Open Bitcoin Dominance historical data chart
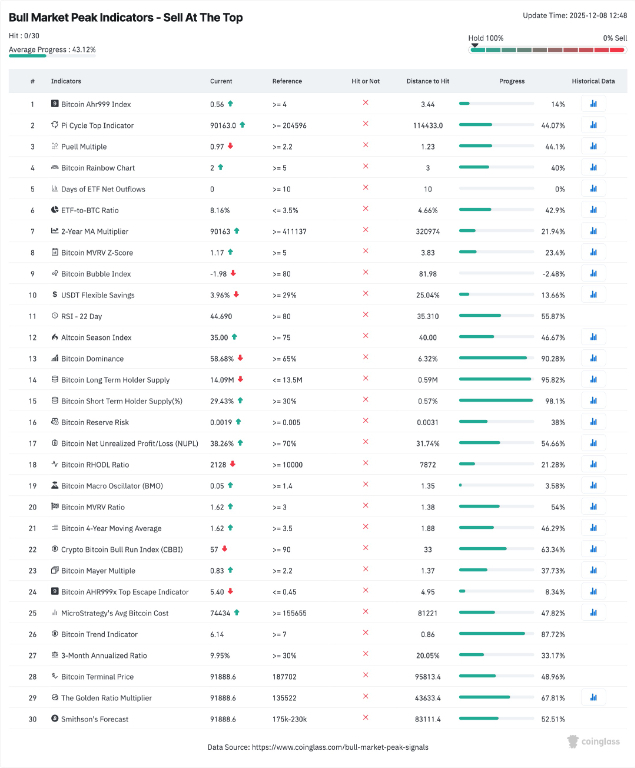The height and width of the screenshot is (768, 635). (593, 358)
